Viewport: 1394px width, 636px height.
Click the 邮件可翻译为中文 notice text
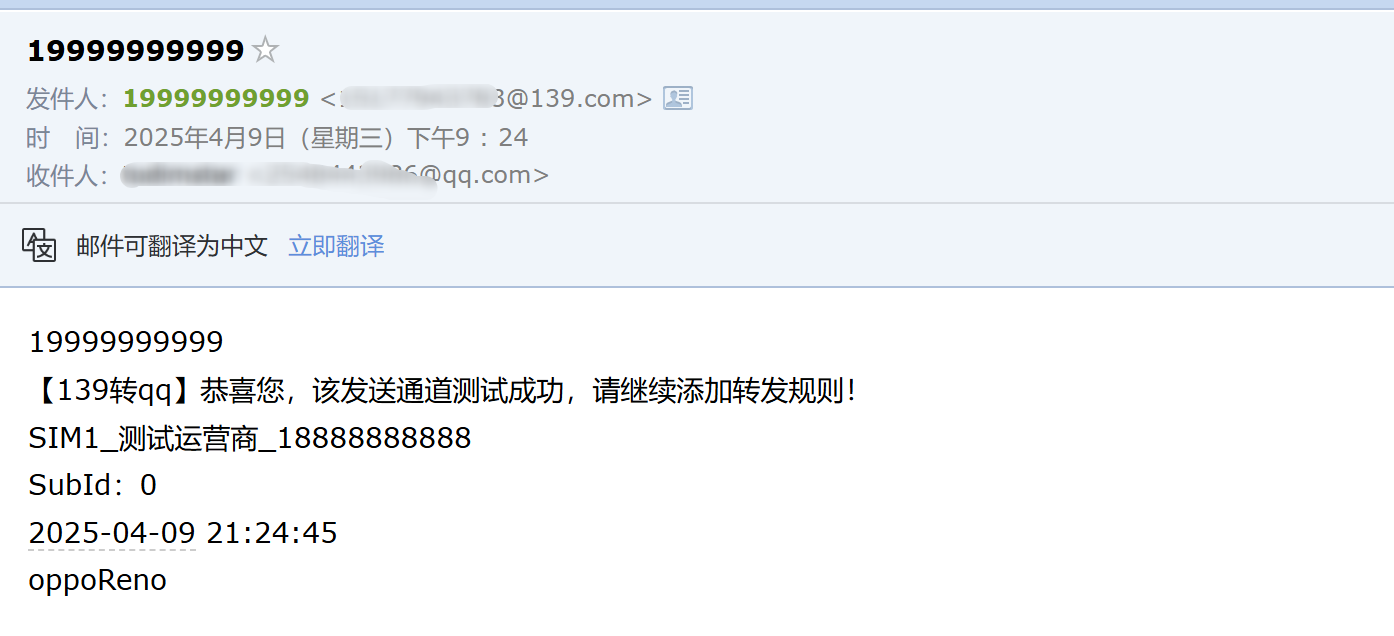[x=172, y=246]
